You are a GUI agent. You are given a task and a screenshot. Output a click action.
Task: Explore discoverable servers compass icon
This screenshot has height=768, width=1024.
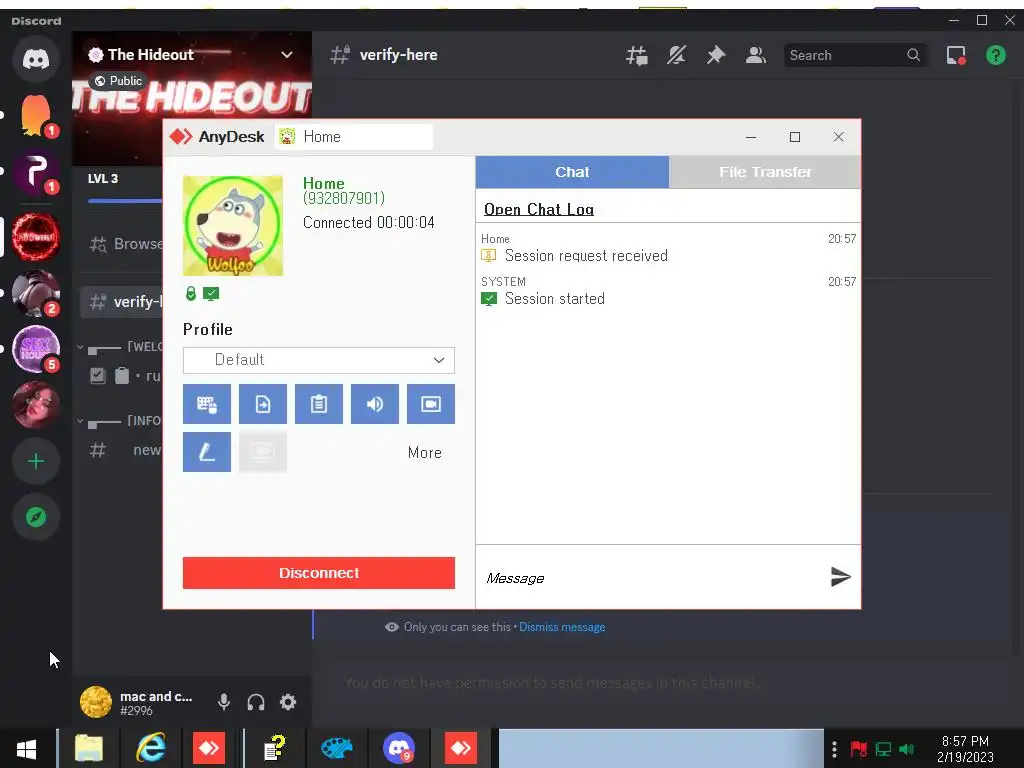[36, 517]
